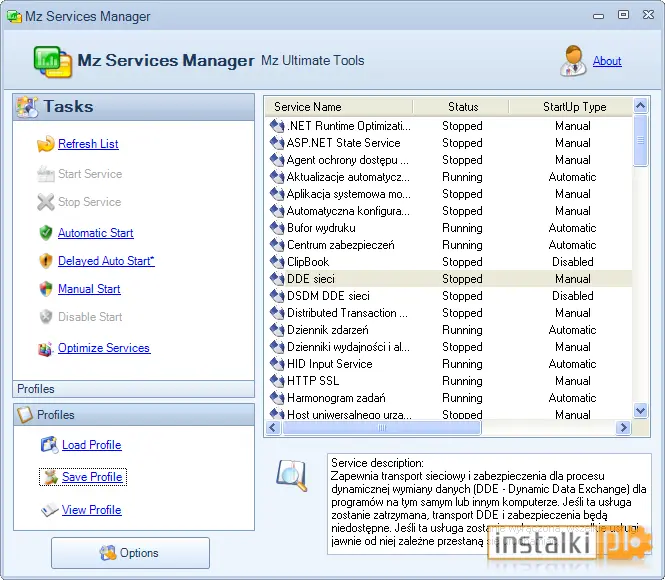The height and width of the screenshot is (580, 665).
Task: Click the Stop Service label
Action: tap(89, 202)
